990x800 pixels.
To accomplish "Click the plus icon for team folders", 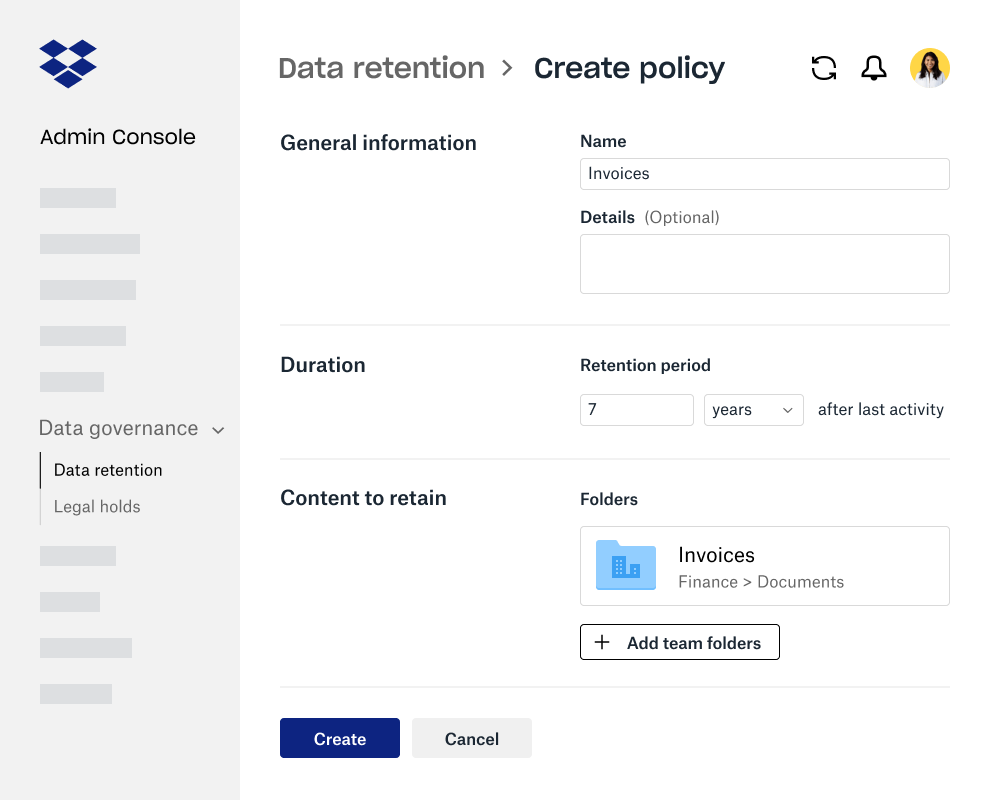I will [x=602, y=643].
